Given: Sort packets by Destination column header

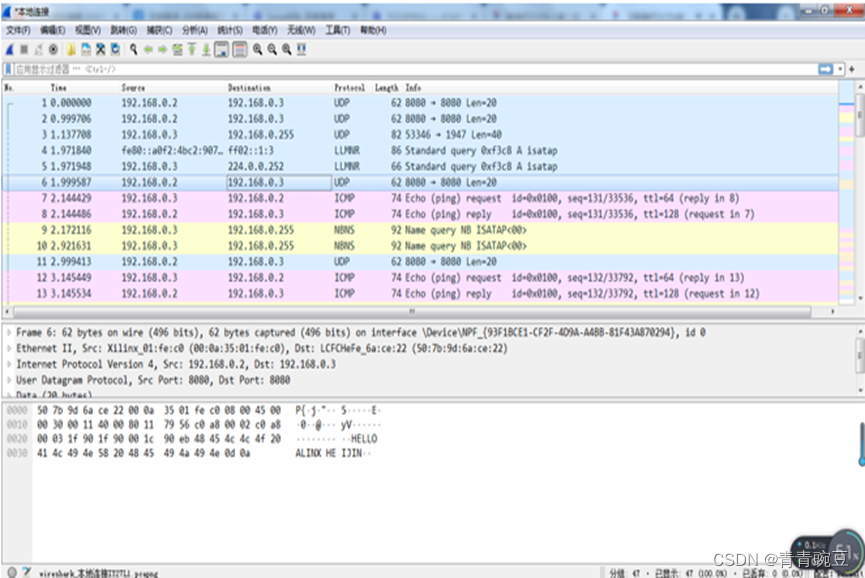Looking at the screenshot, I should 249,88.
